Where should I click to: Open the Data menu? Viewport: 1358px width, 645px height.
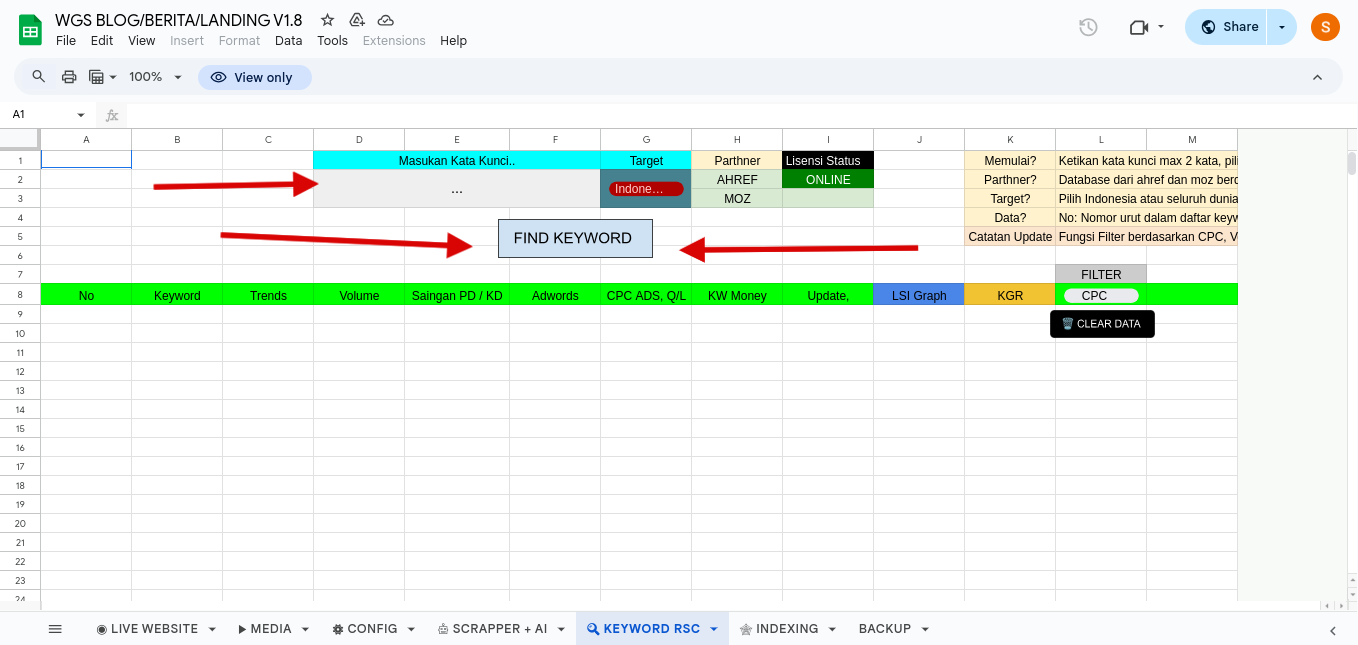tap(289, 41)
